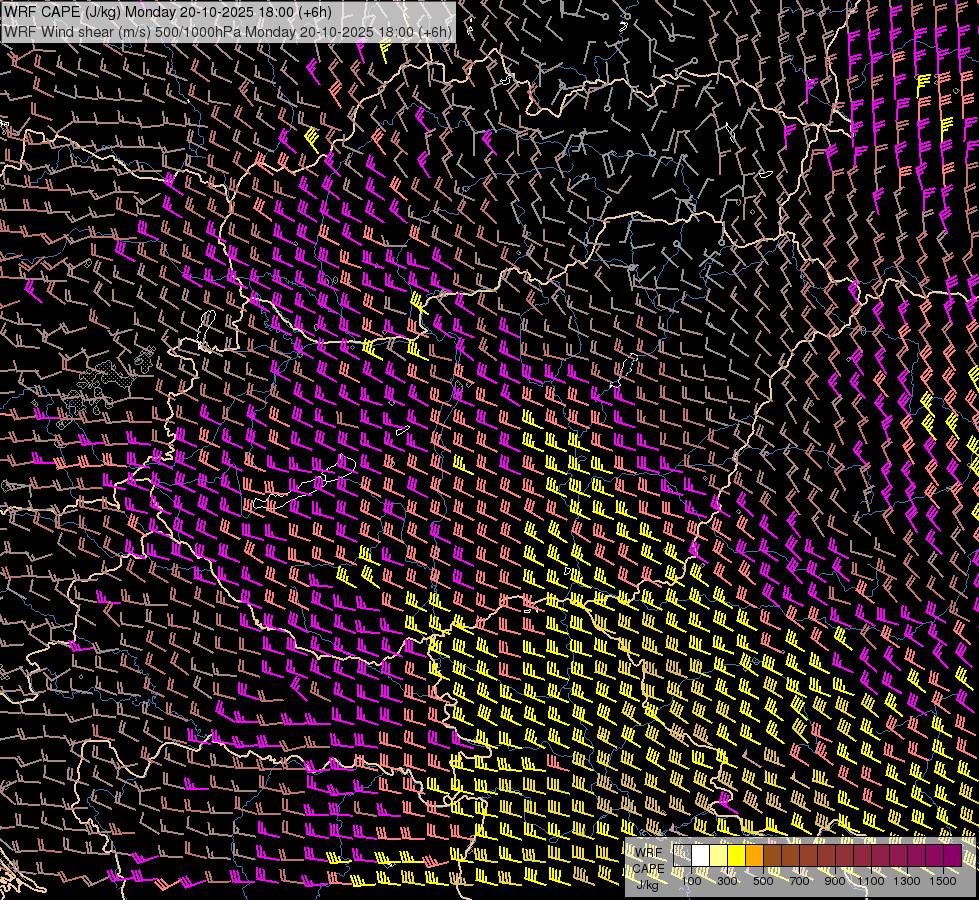
Task: Click the 100 value on the legend
Action: (x=691, y=881)
